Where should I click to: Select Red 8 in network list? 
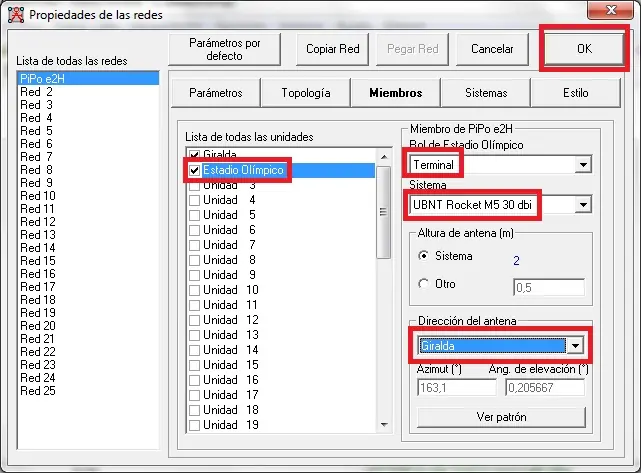[88, 170]
